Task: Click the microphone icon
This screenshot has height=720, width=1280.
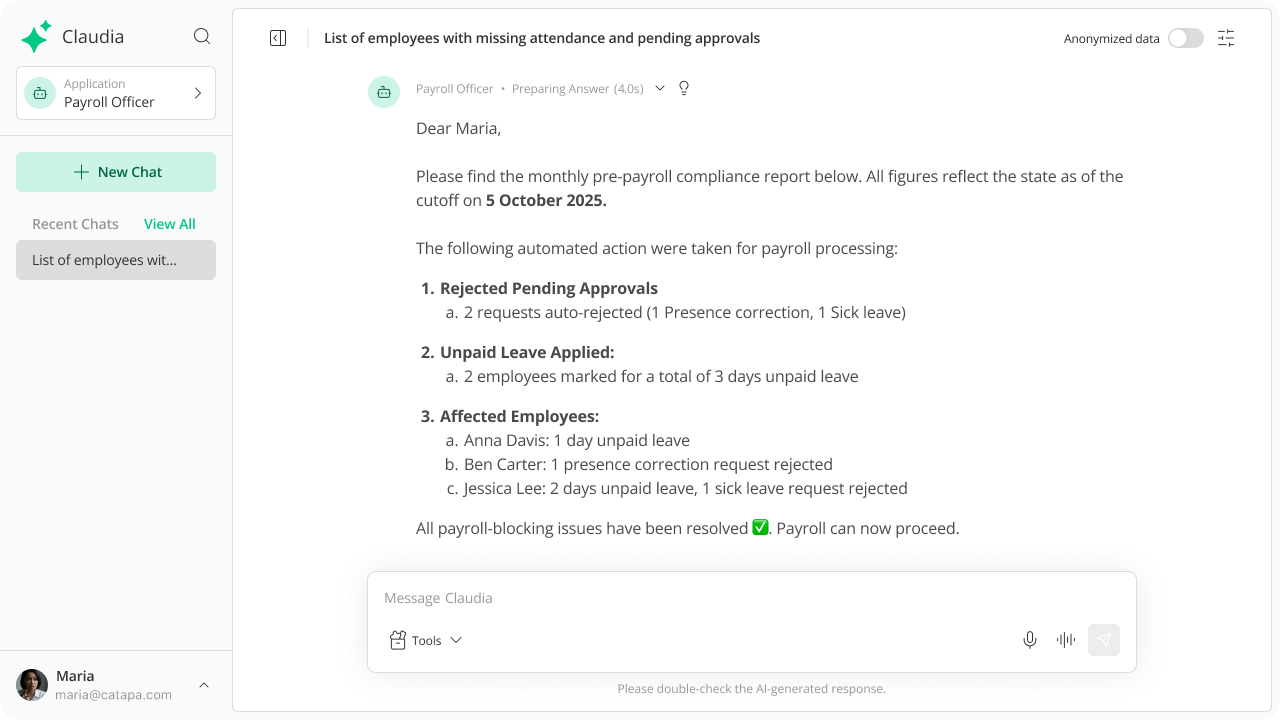Action: coord(1030,640)
